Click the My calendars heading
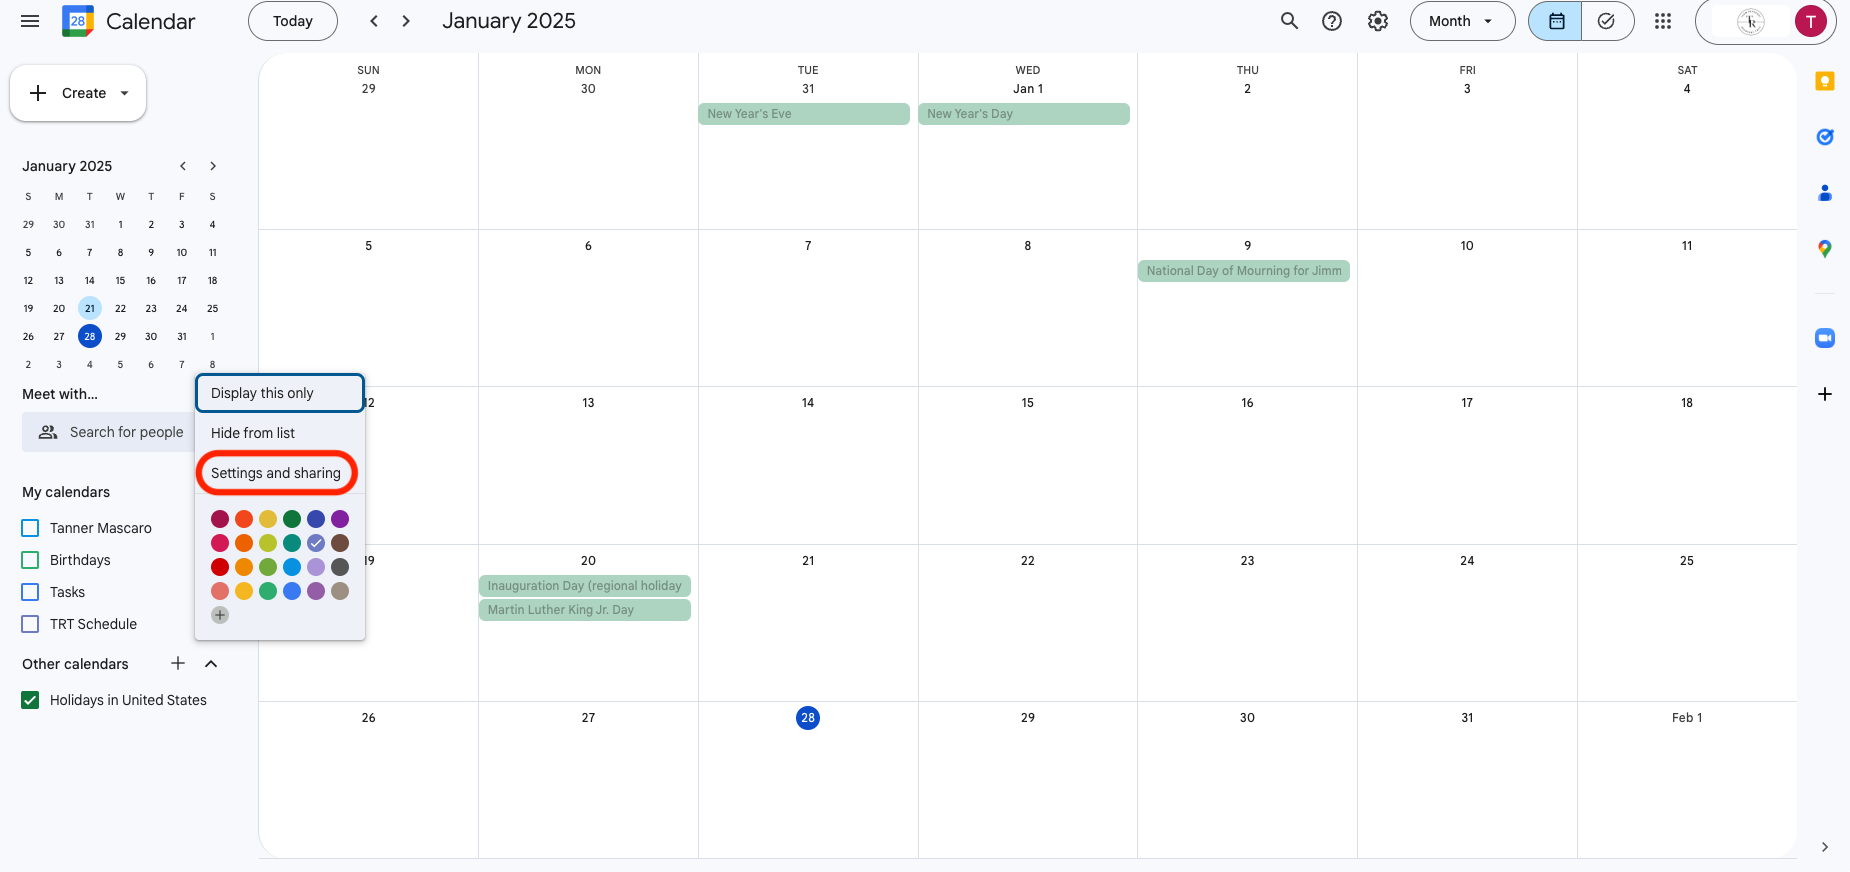 pos(66,492)
